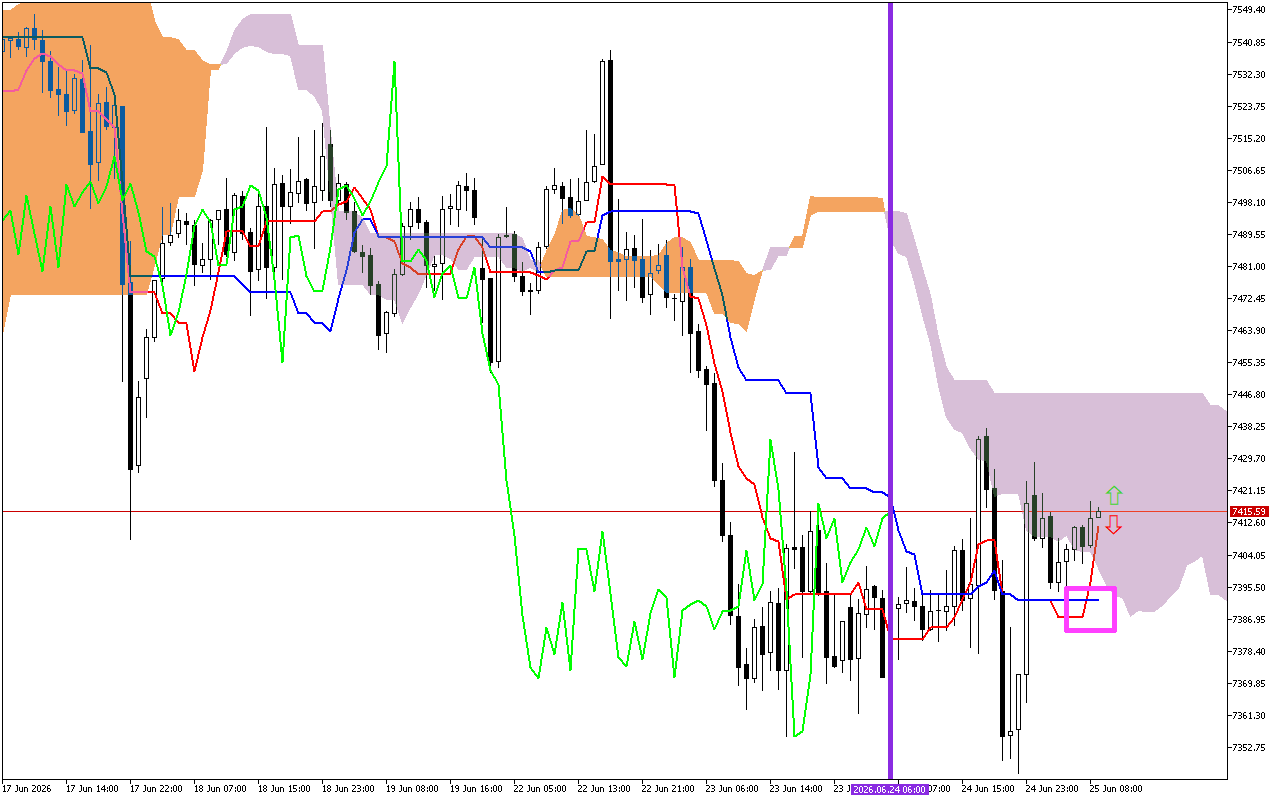Click price axis label 7549.40
This screenshot has width=1280, height=800.
(1250, 10)
